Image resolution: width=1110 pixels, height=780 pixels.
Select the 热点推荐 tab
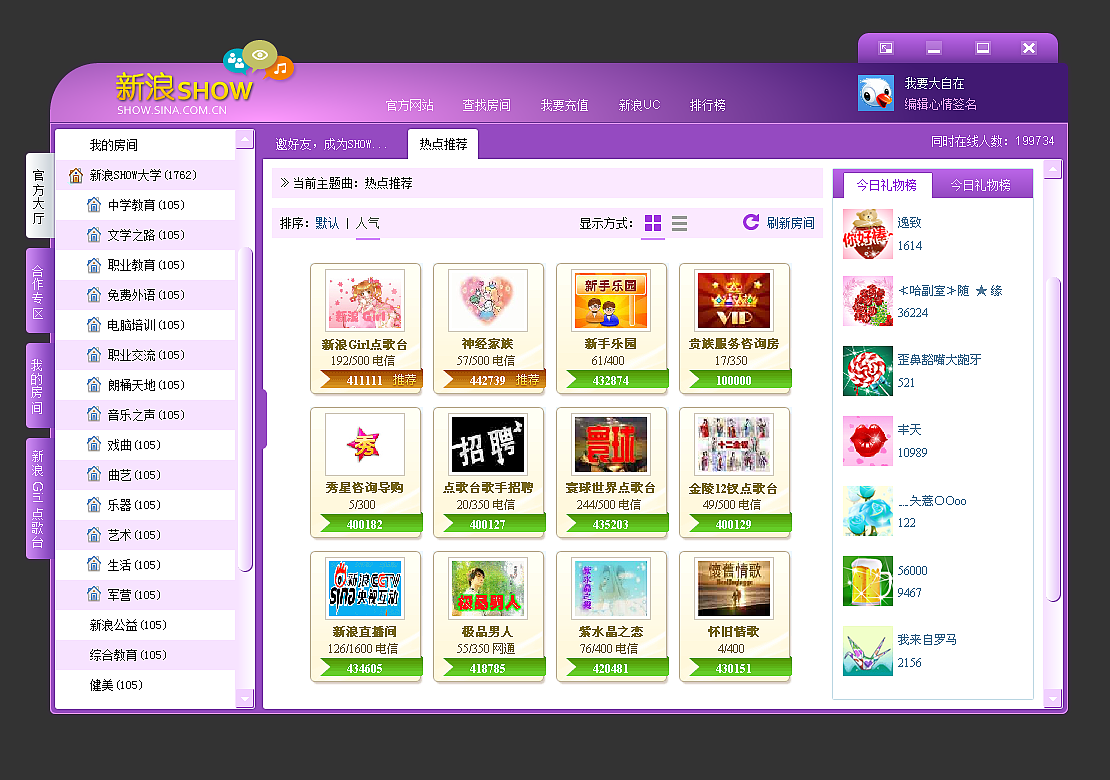443,144
